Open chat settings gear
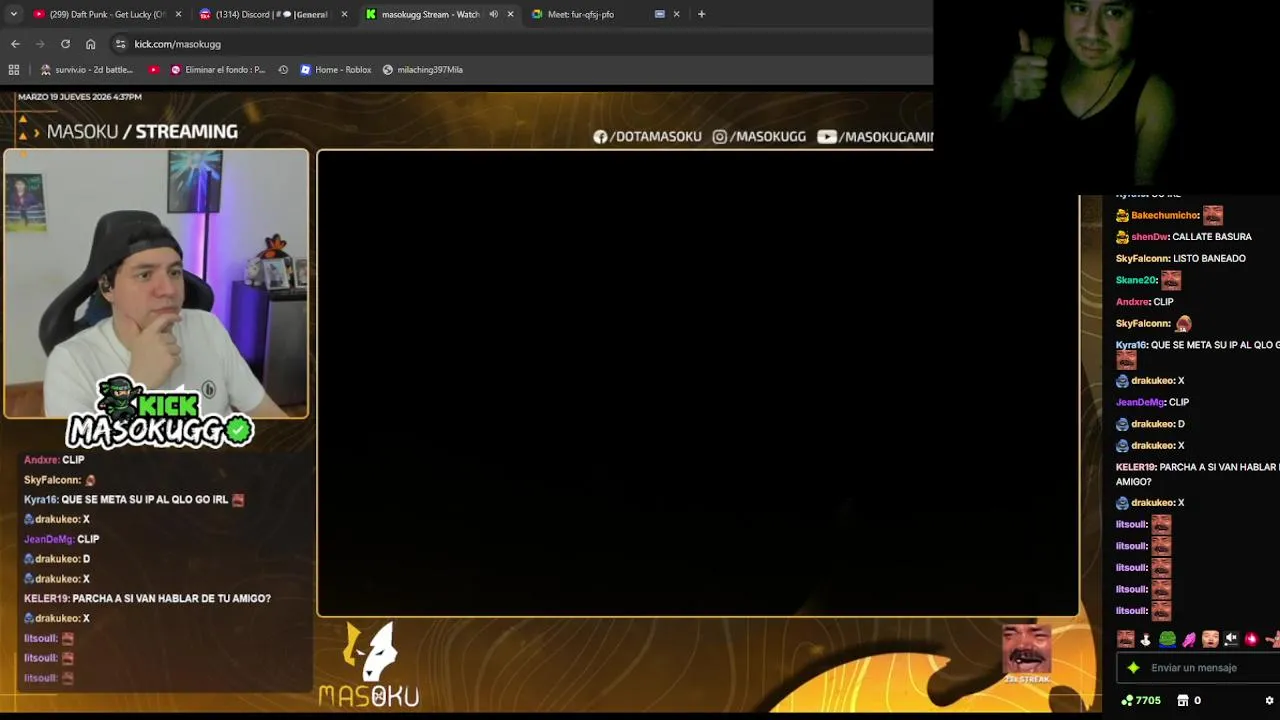 click(x=1269, y=700)
